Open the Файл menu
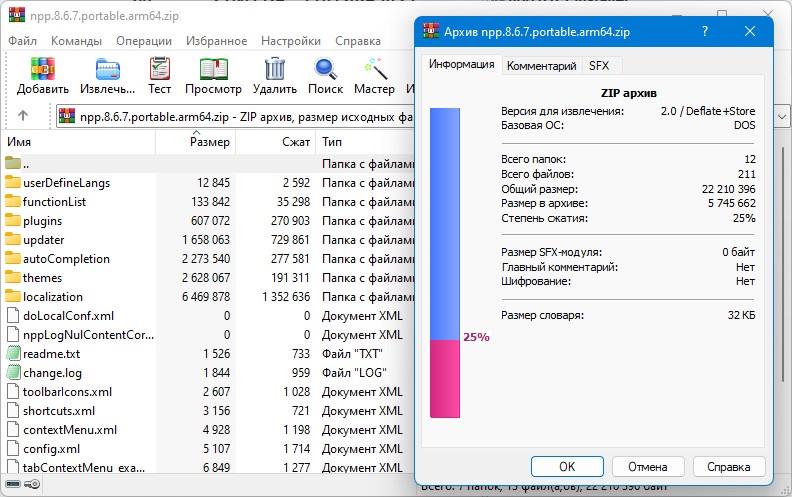Image resolution: width=792 pixels, height=497 pixels. point(22,41)
